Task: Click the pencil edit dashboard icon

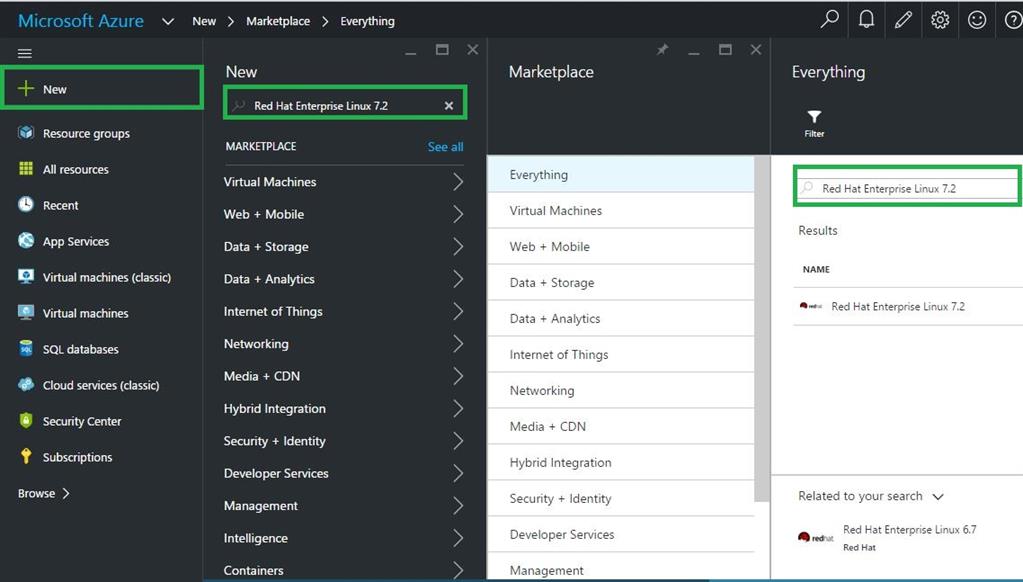Action: [x=903, y=20]
